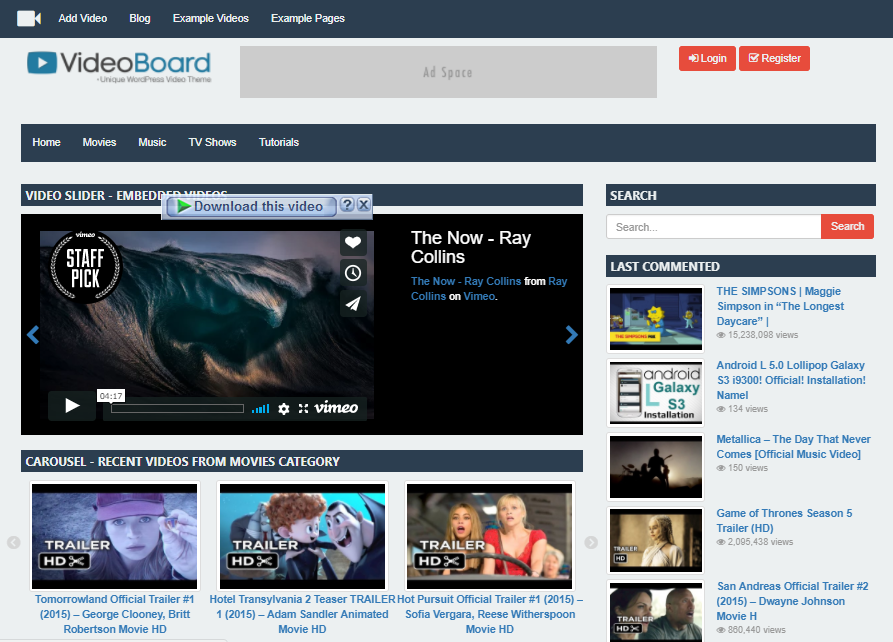Log in with the Login button

tap(707, 58)
